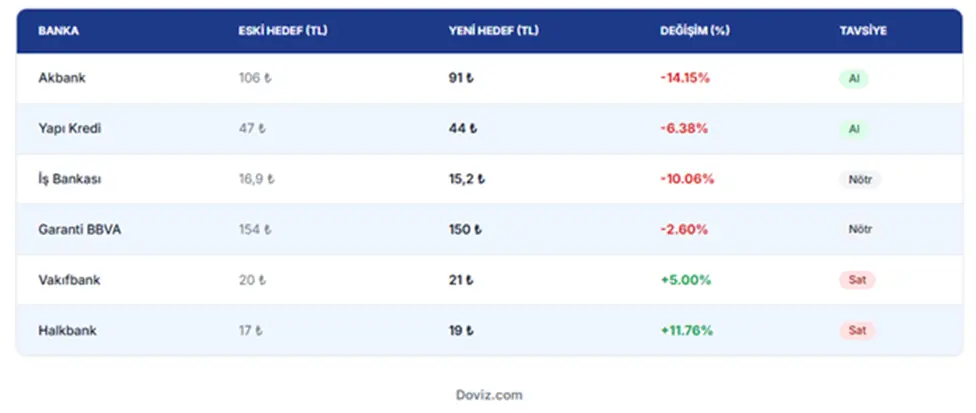Select the Akbank row name
Viewport: 976px width, 413px height.
click(x=62, y=78)
